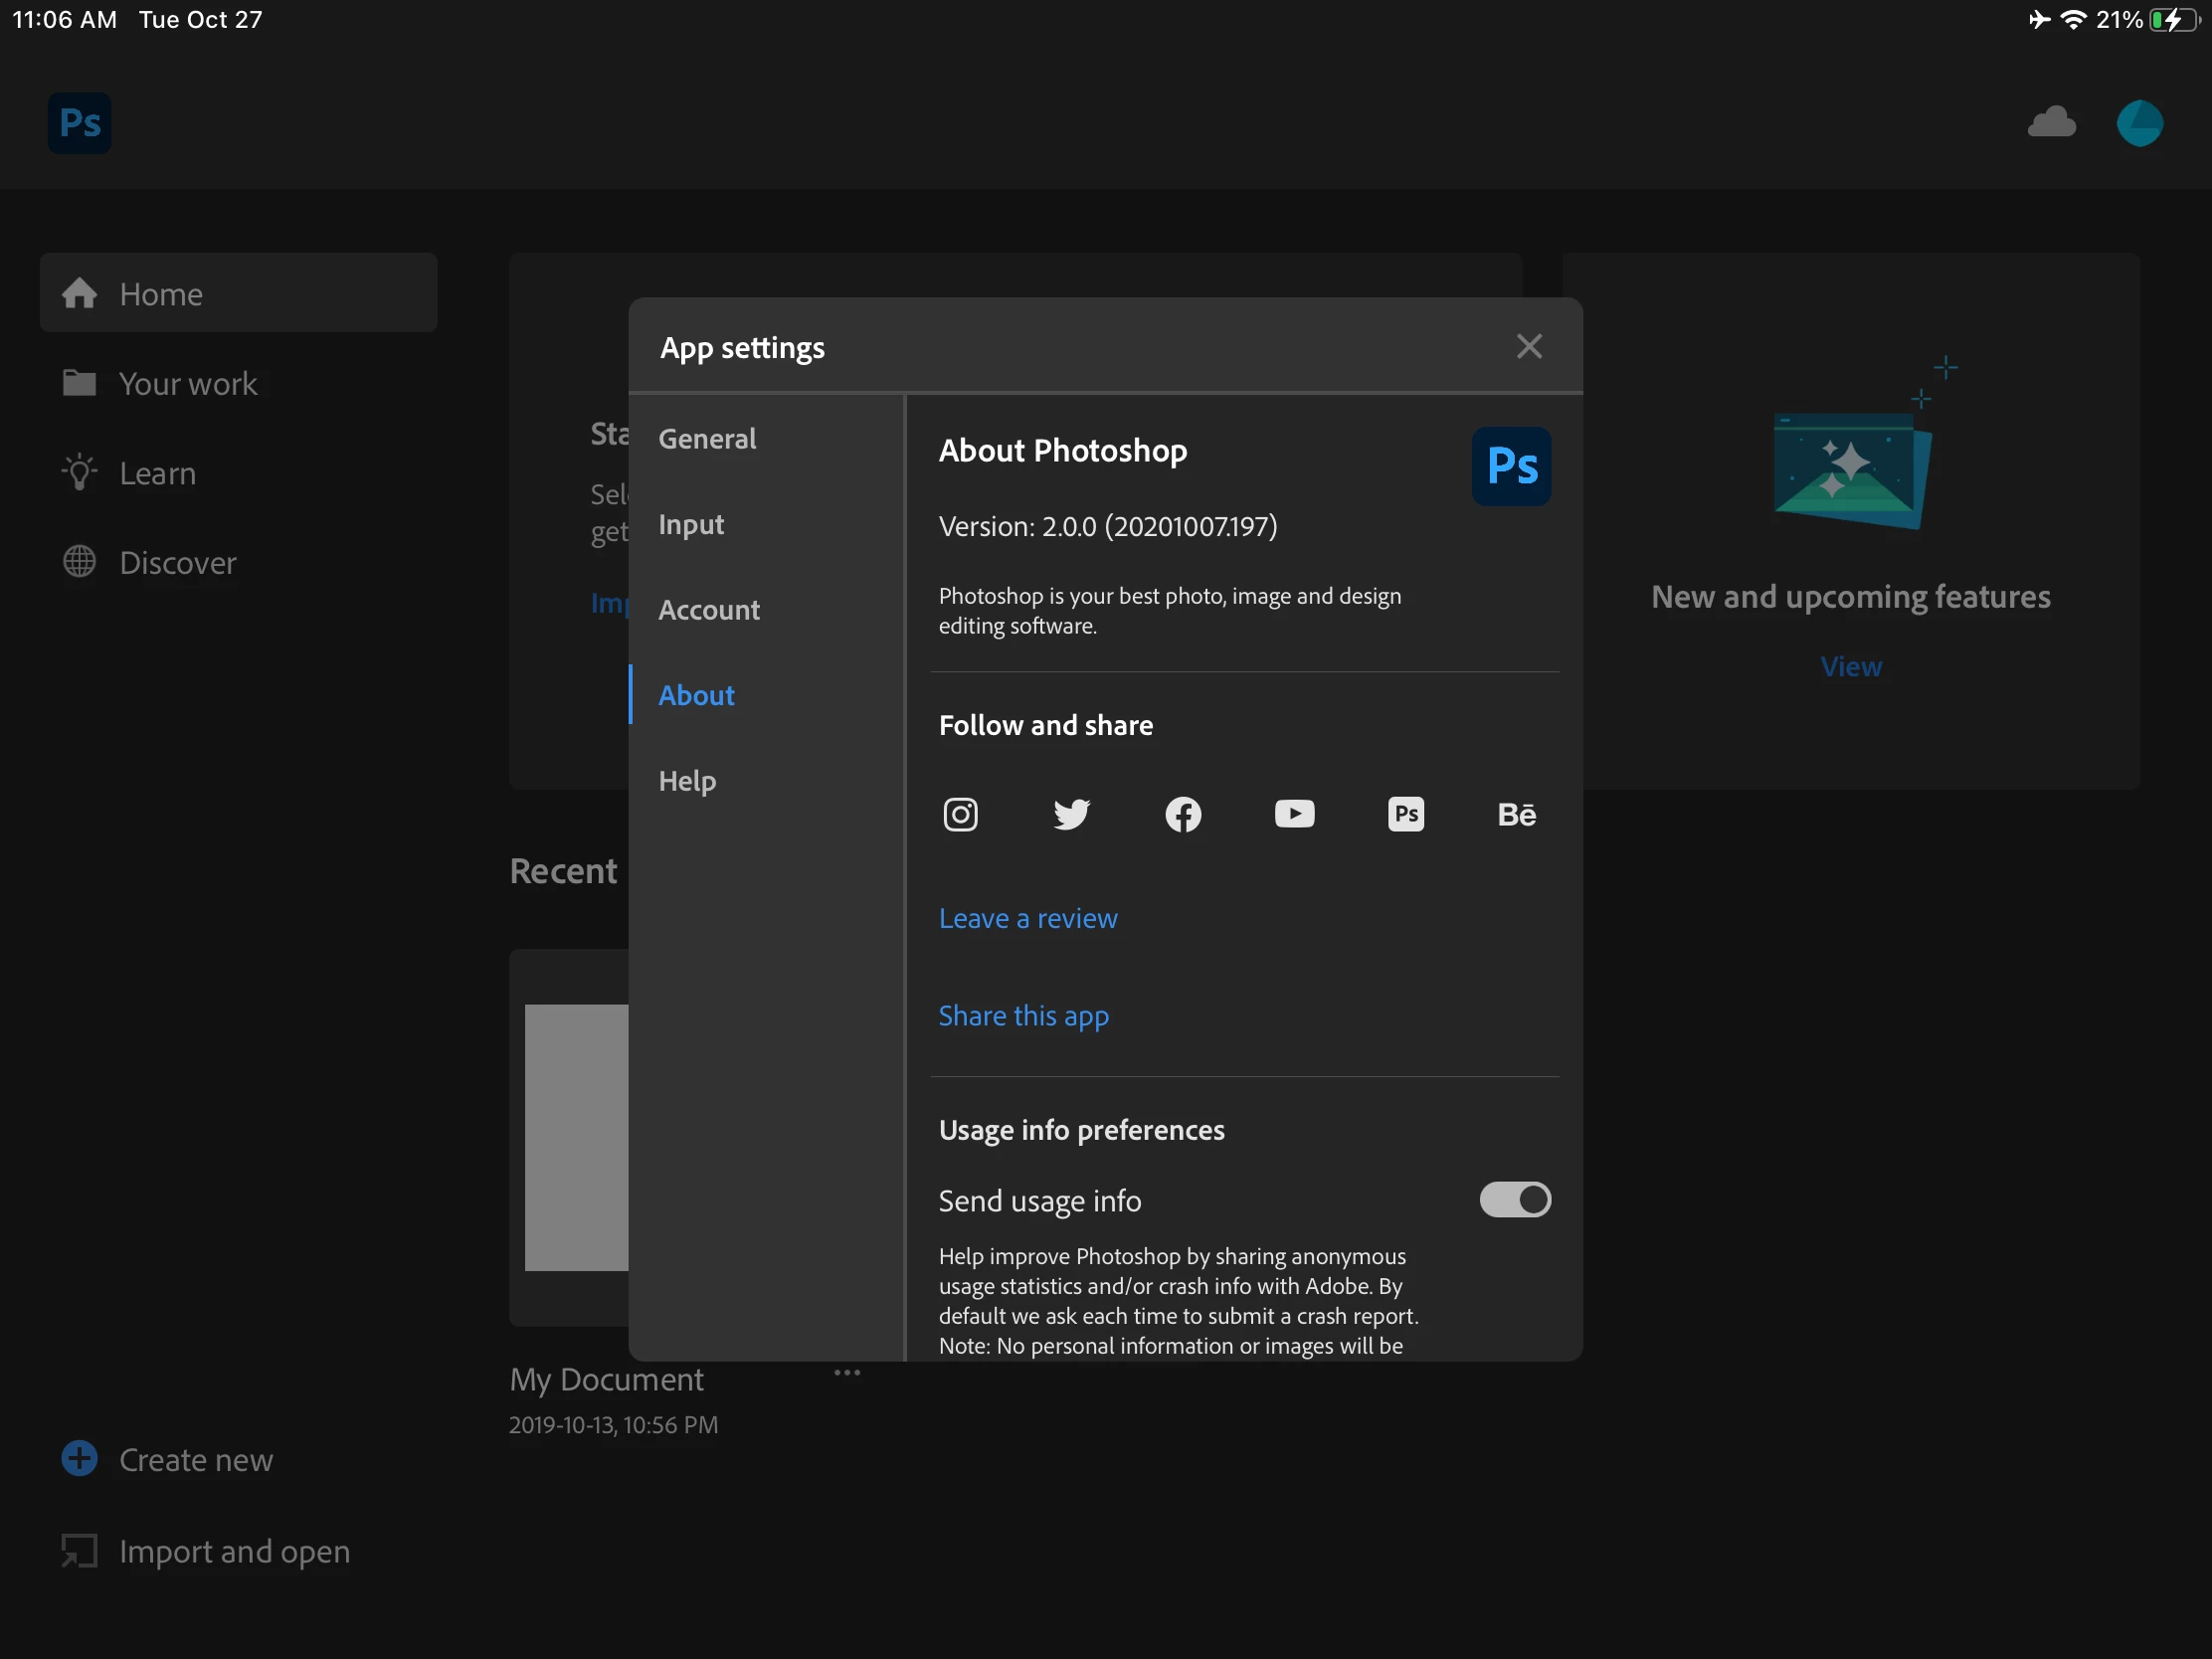Click the Share this app link
The image size is (2212, 1659).
point(1023,1016)
